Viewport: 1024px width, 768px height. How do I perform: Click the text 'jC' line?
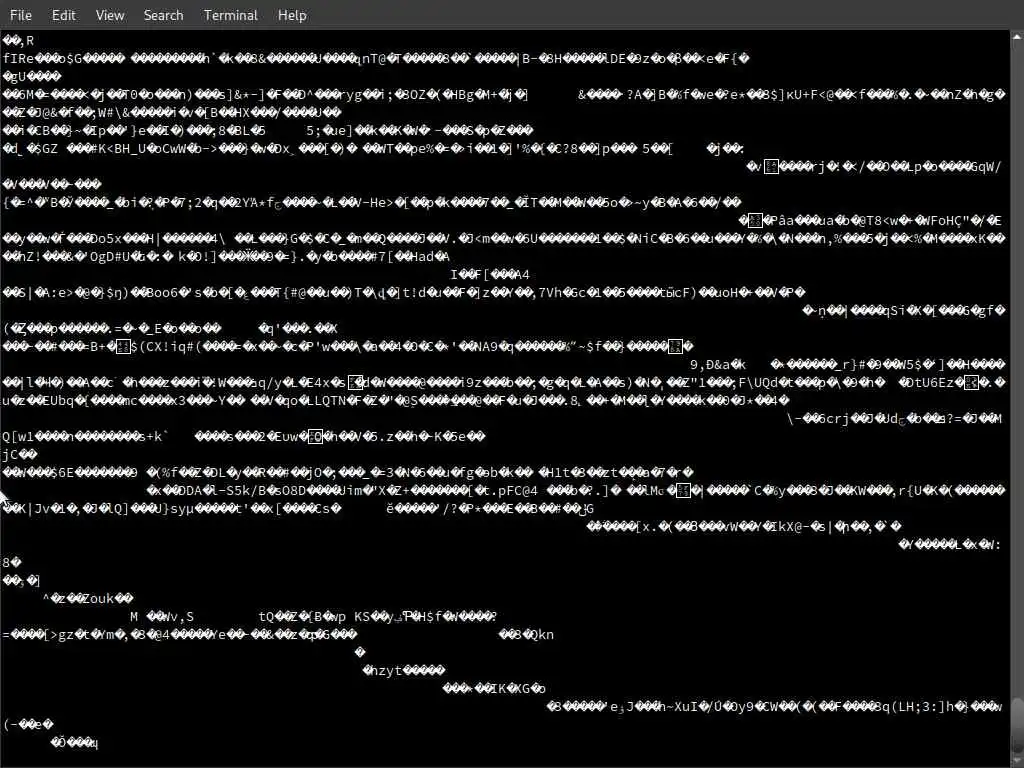[20, 454]
